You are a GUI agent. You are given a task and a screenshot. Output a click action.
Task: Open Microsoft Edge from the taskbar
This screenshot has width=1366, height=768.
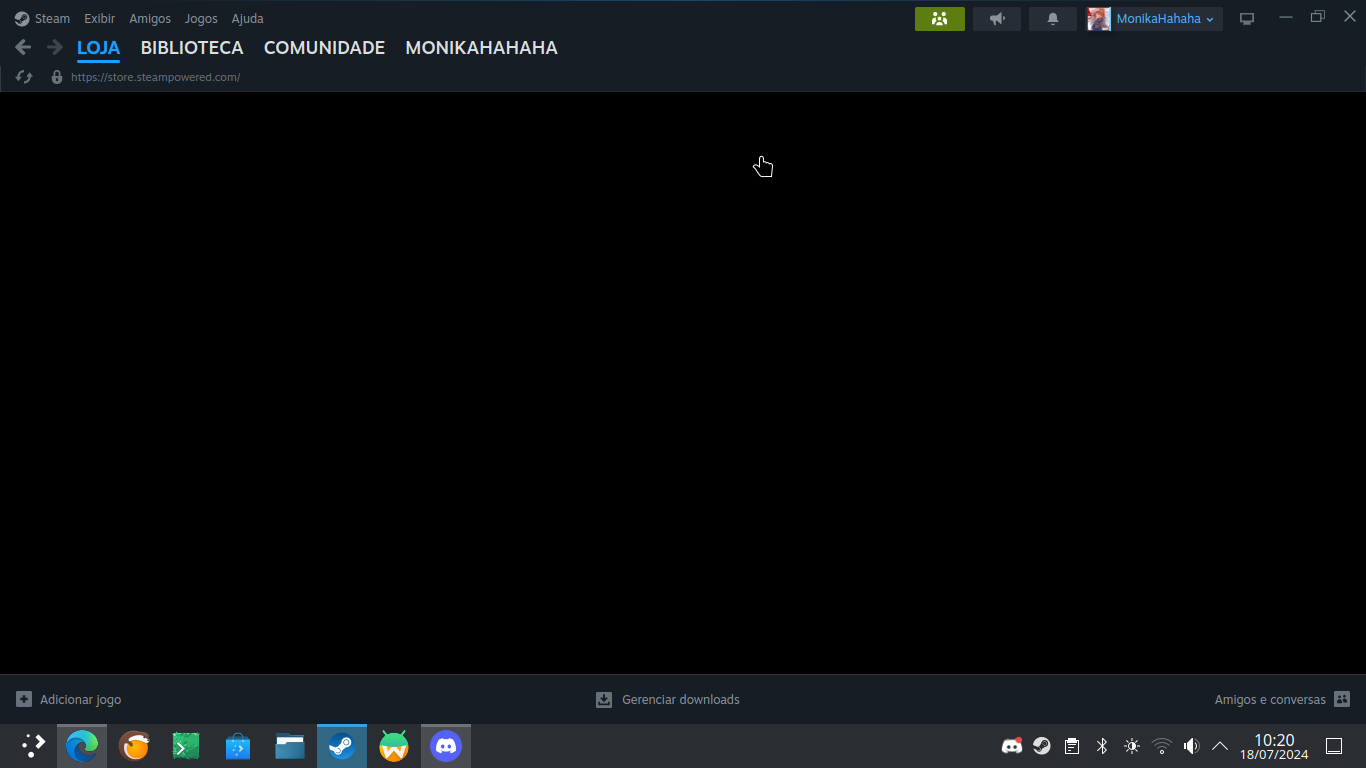pyautogui.click(x=82, y=746)
